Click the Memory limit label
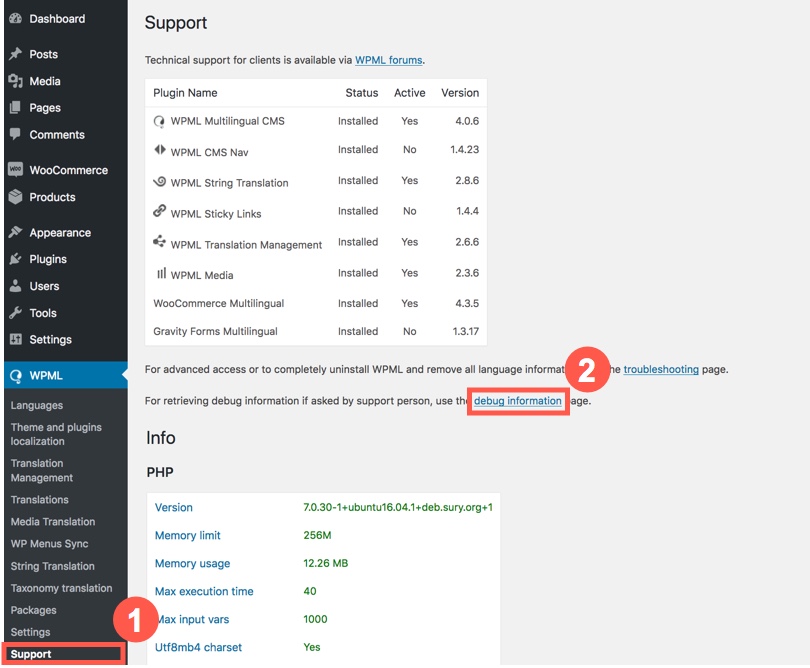Viewport: 810px width, 668px height. 188,535
